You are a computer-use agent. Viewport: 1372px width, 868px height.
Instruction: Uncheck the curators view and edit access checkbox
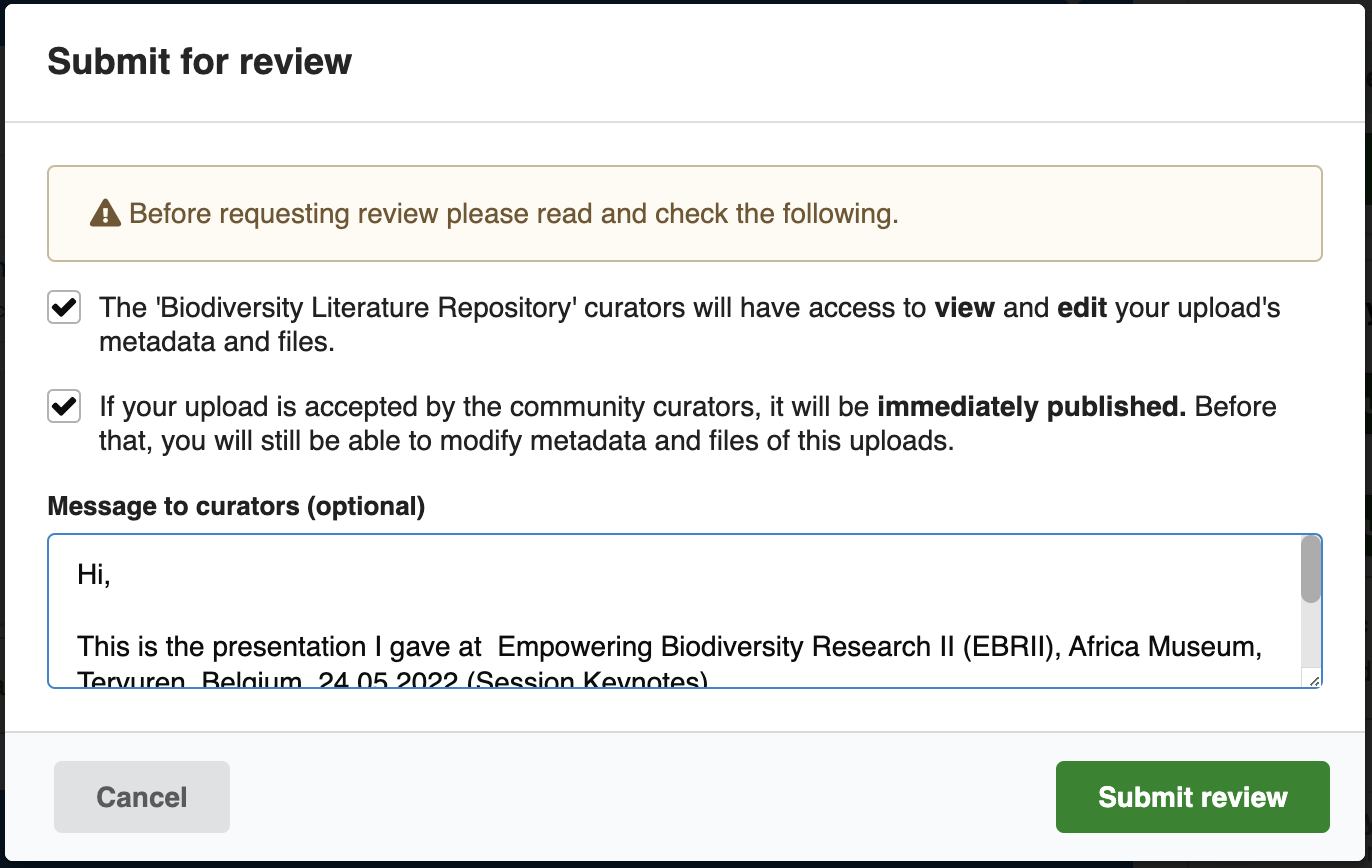point(64,308)
